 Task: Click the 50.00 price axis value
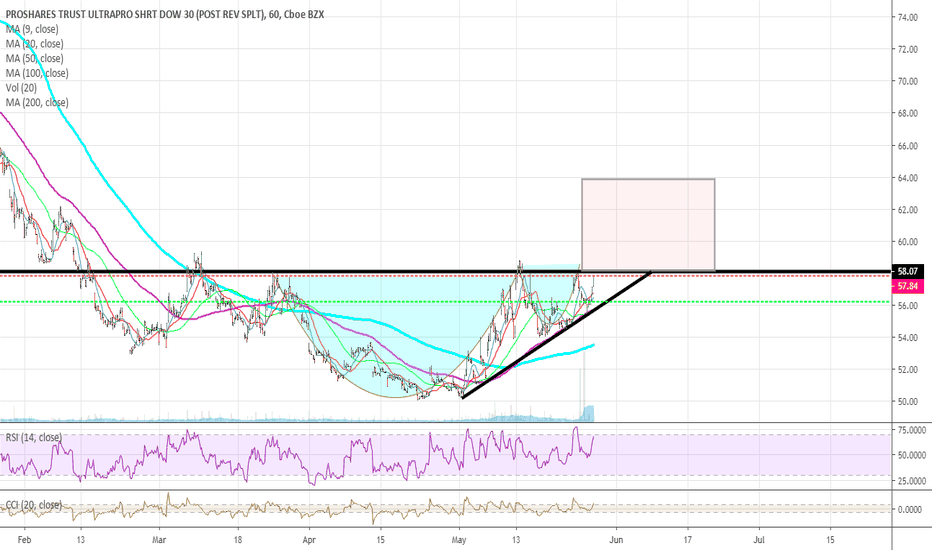(x=908, y=401)
